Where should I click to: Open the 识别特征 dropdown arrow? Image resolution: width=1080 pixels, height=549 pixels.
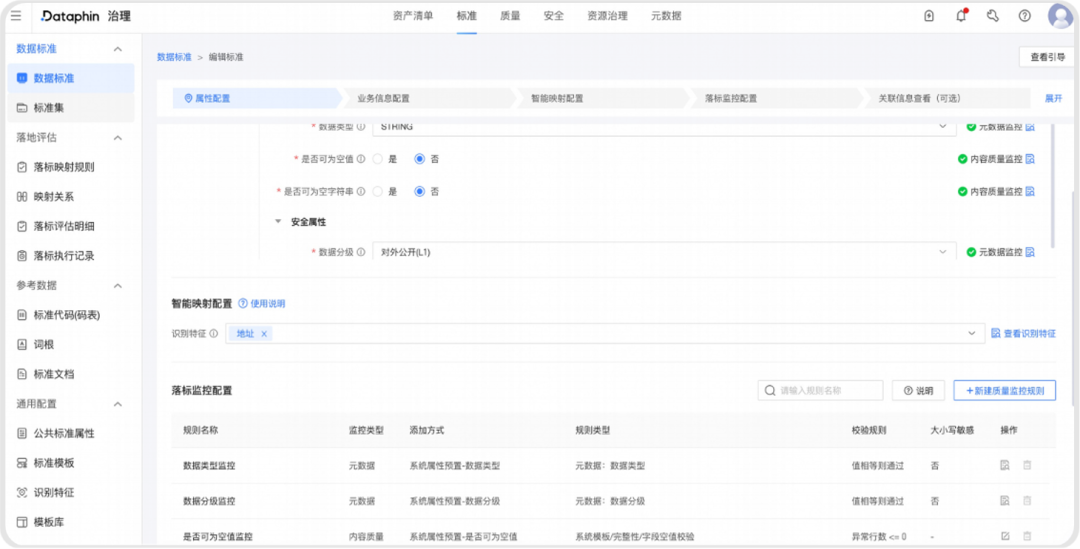[972, 333]
